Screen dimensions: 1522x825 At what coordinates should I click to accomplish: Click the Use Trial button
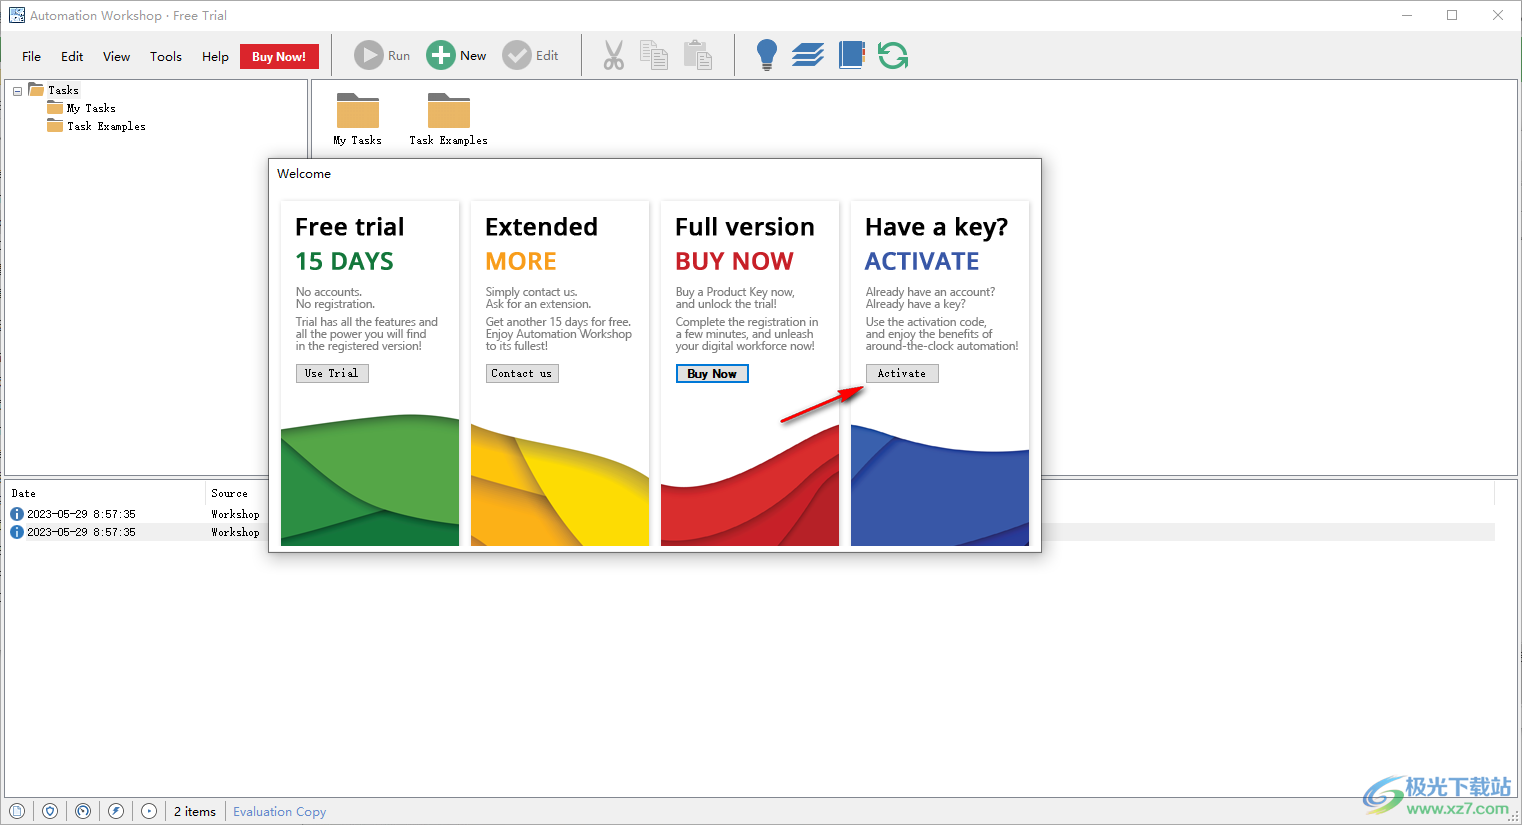click(332, 373)
